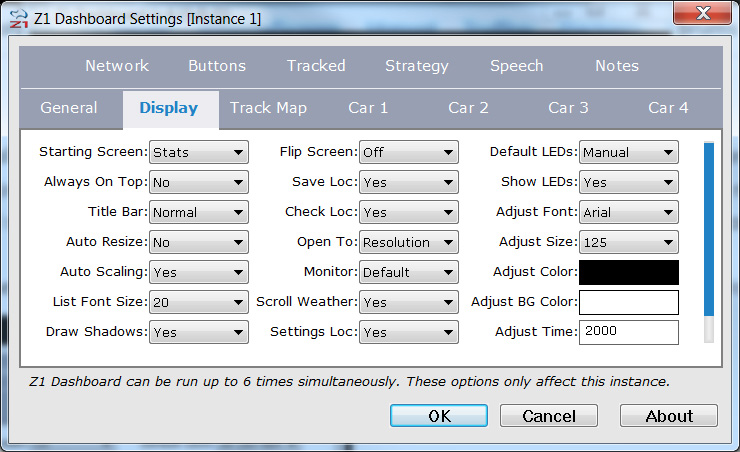Screen dimensions: 740x452
Task: Expand the Open To dropdown
Action: pos(409,242)
